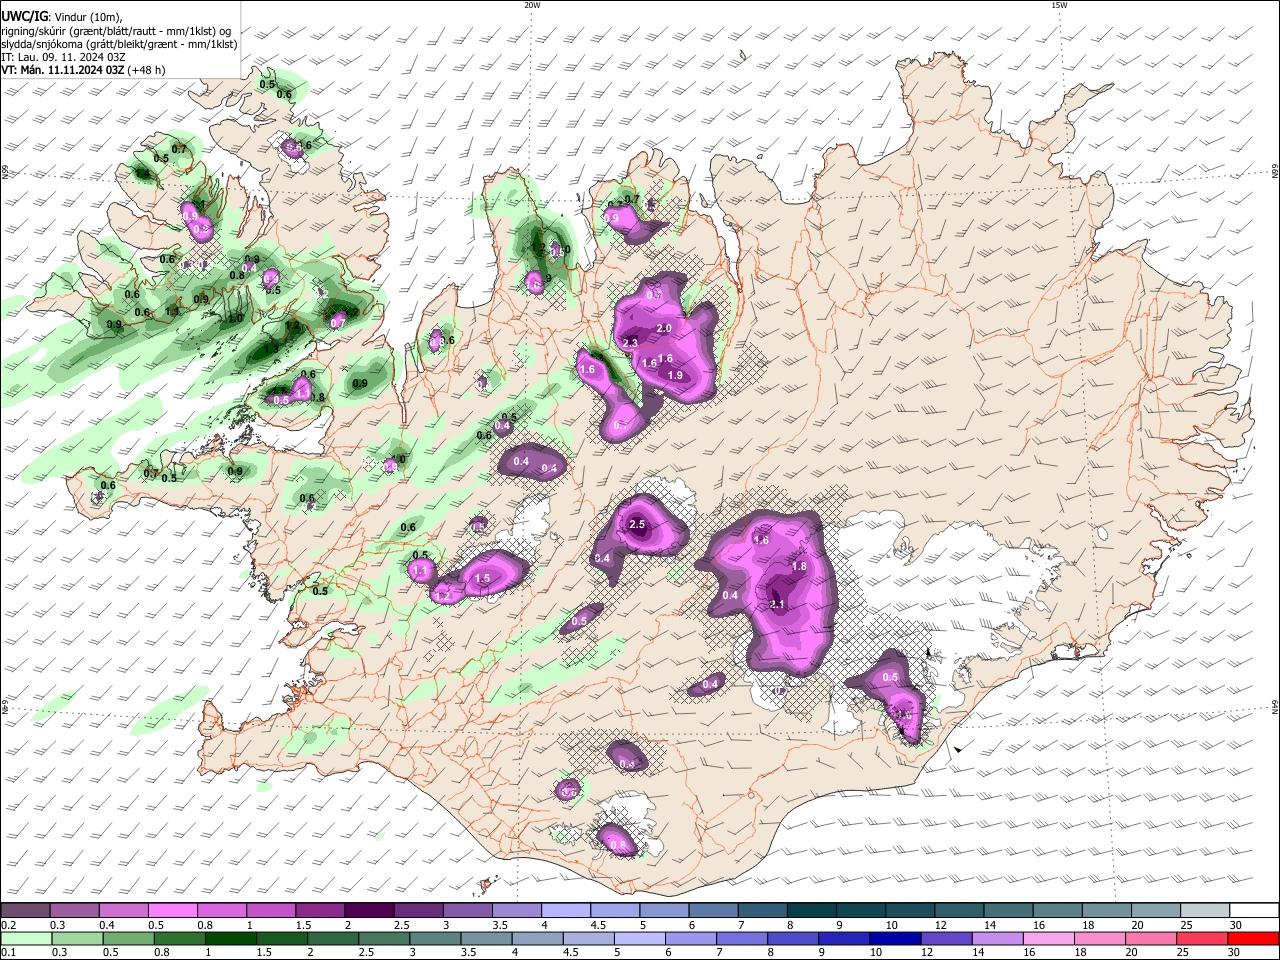Image resolution: width=1280 pixels, height=960 pixels.
Task: Click the 15W longitude label at top
Action: tap(1059, 5)
